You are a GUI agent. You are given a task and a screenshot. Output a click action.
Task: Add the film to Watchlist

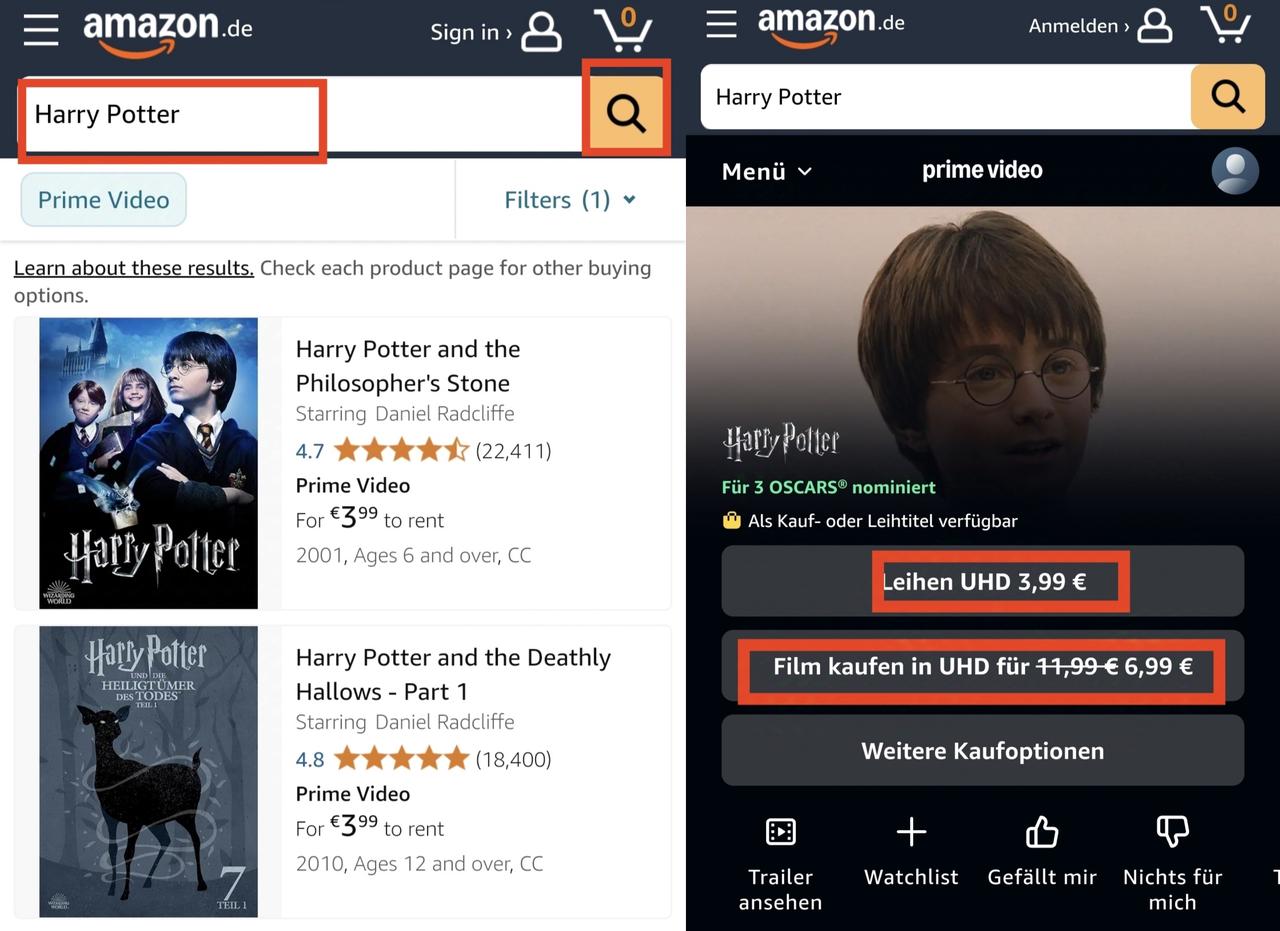click(911, 832)
